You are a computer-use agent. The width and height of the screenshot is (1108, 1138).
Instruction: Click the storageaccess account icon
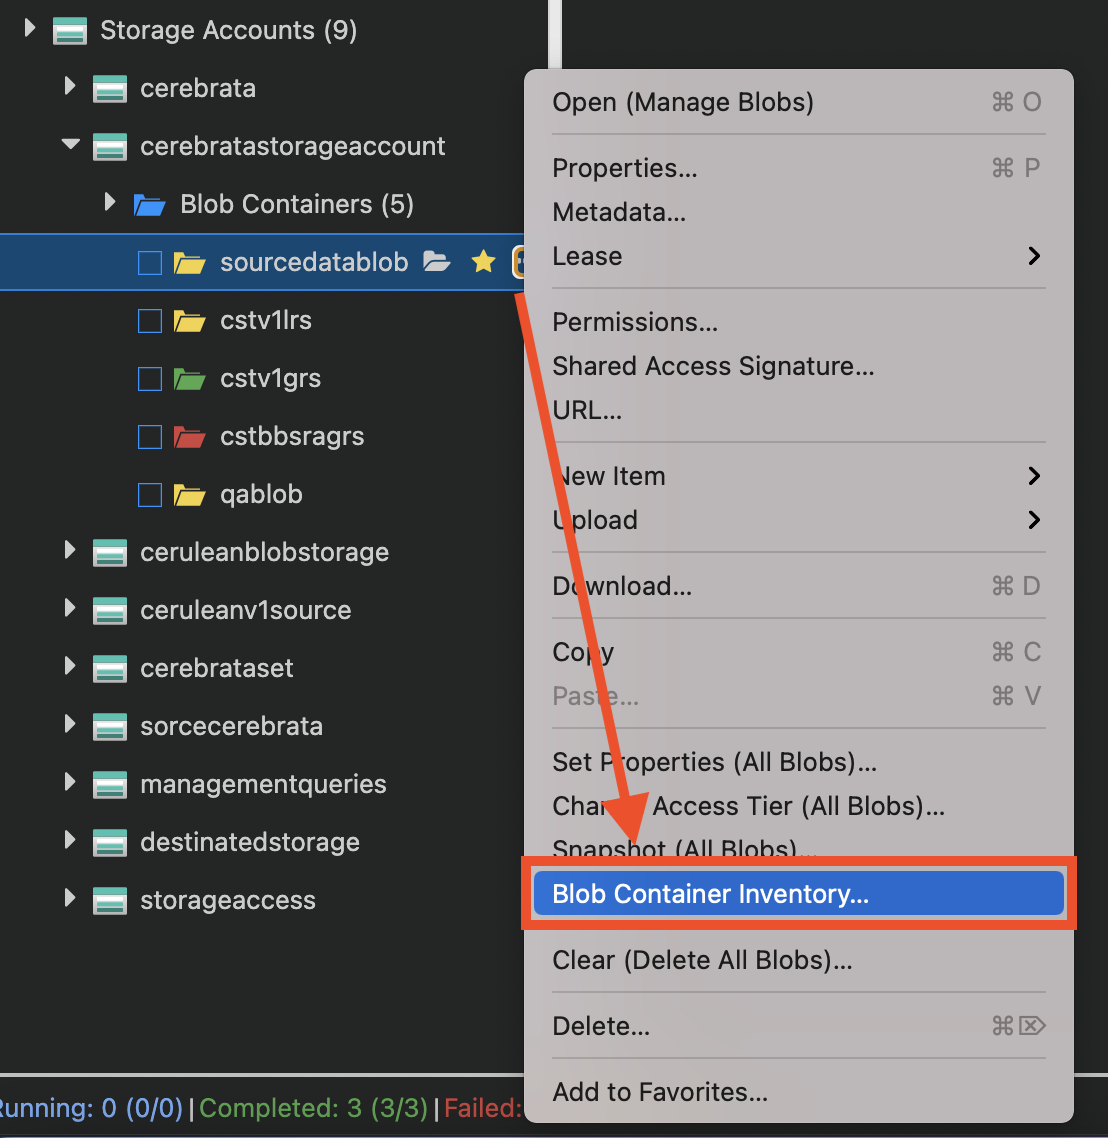(x=110, y=900)
